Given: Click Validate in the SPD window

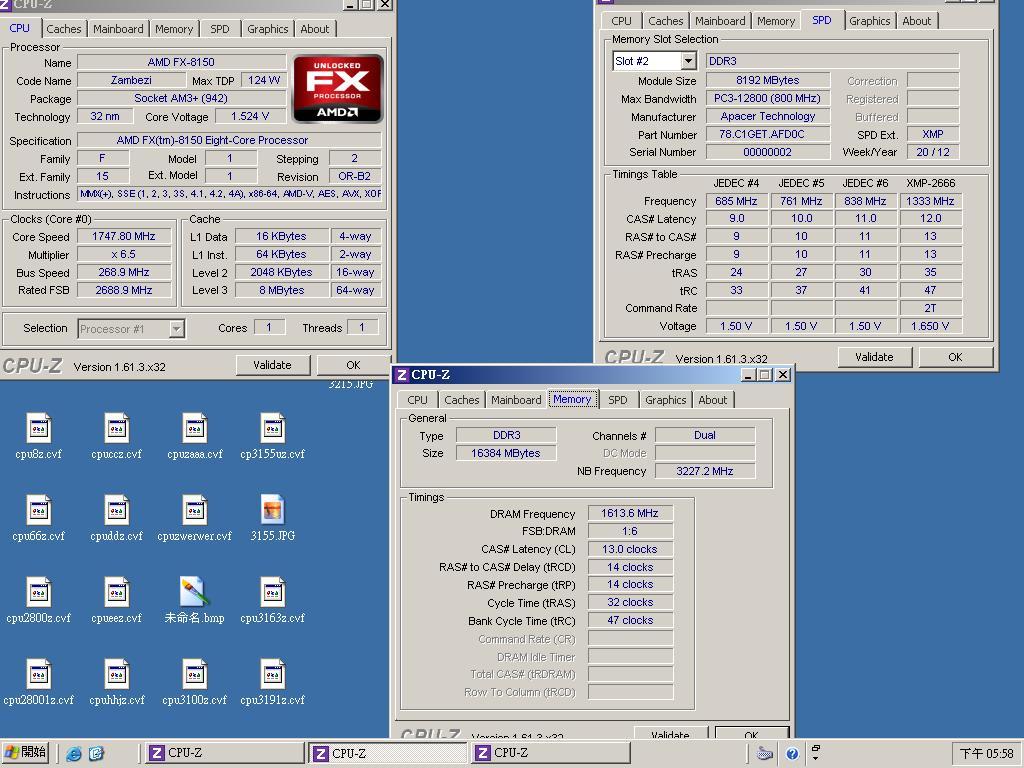Looking at the screenshot, I should pos(874,357).
